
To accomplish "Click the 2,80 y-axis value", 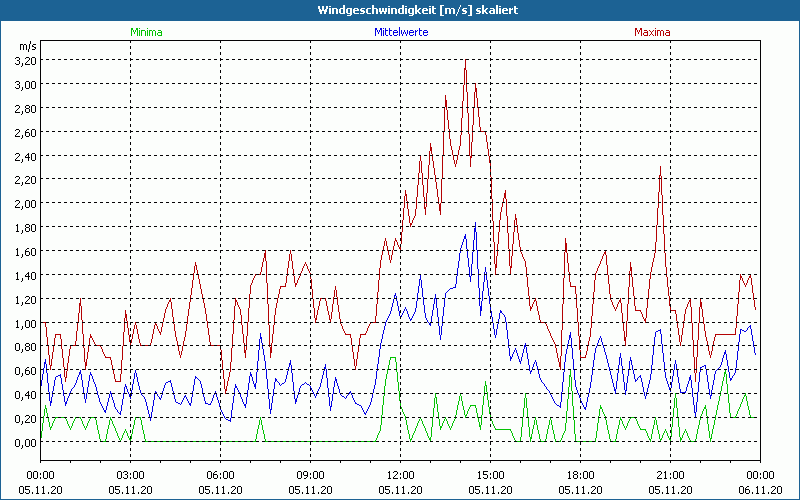I will pos(26,109).
